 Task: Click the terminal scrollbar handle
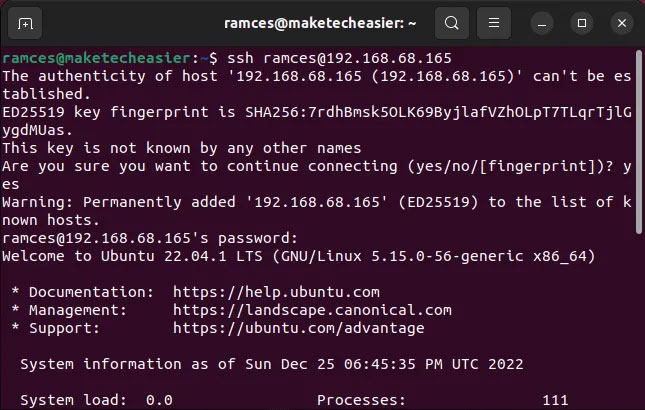639,142
